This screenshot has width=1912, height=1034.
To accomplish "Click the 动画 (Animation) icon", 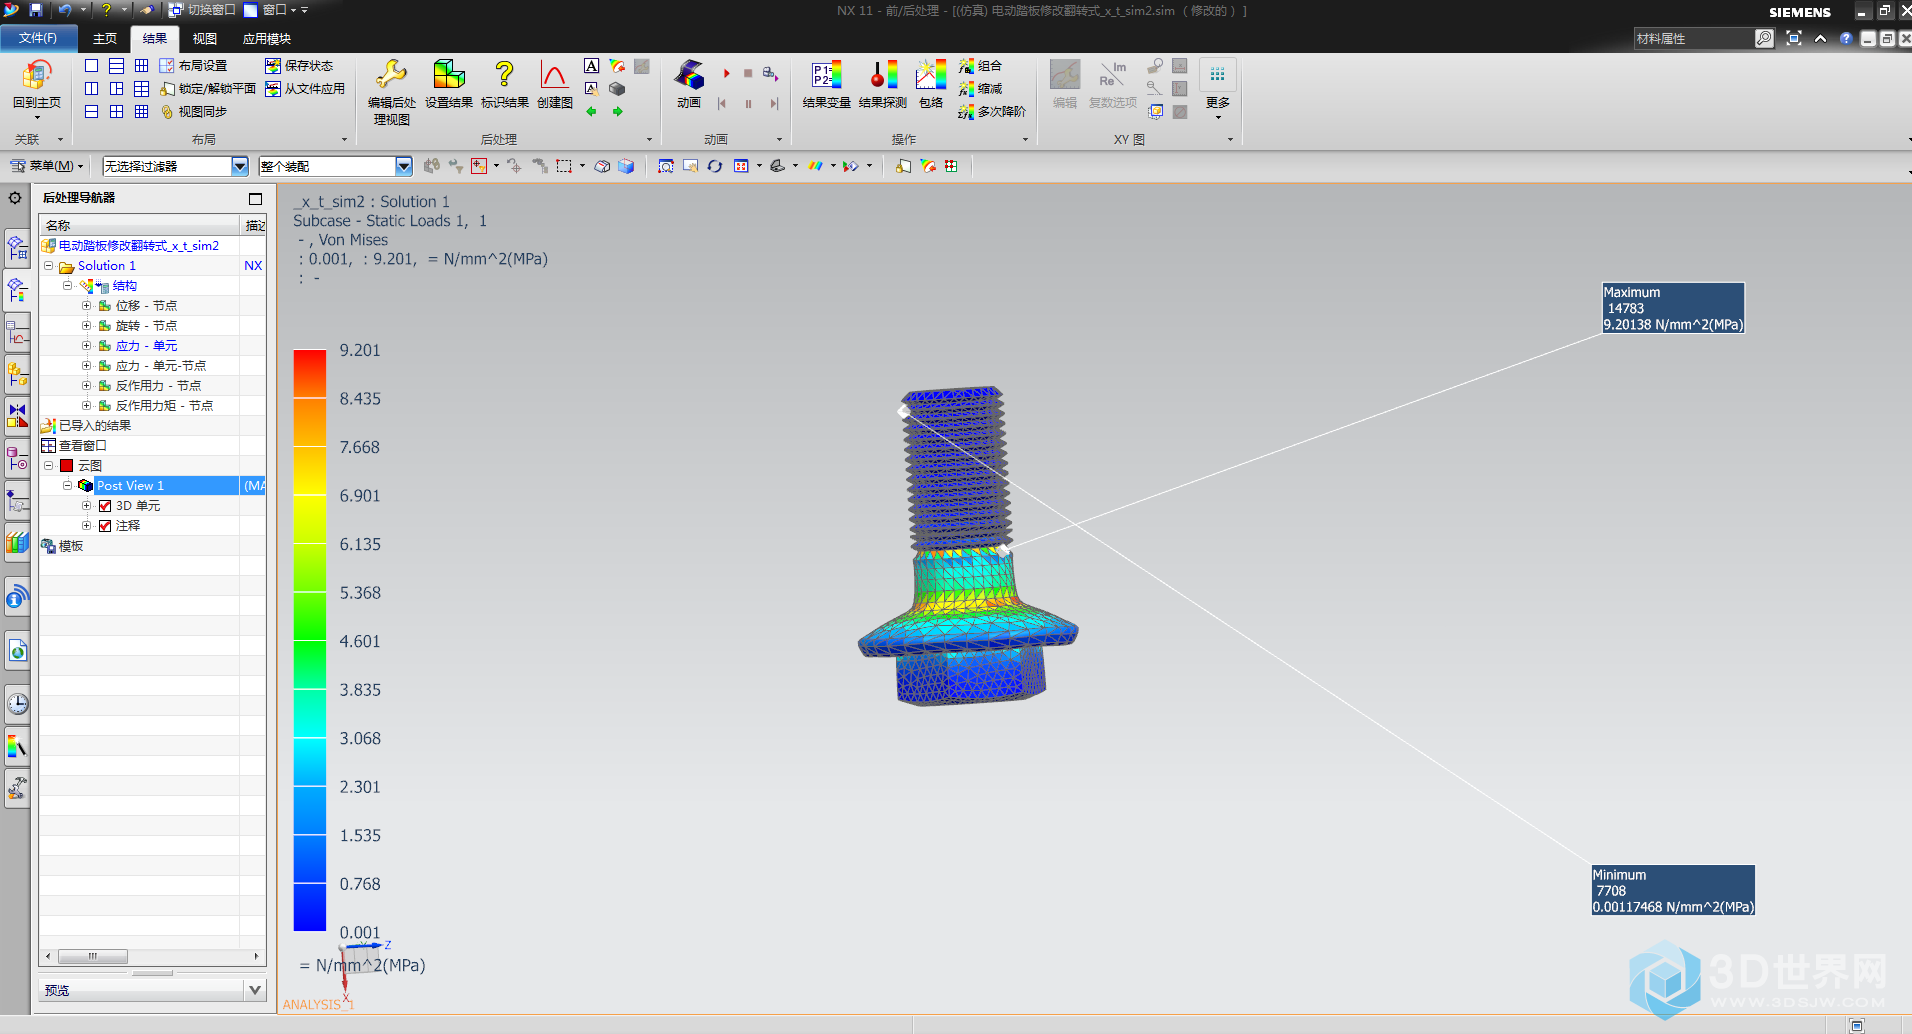I will (x=689, y=76).
